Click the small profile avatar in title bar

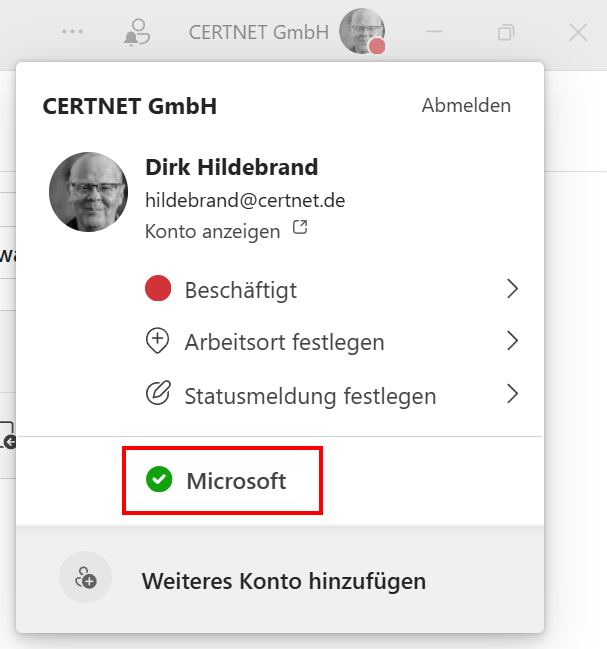(361, 32)
